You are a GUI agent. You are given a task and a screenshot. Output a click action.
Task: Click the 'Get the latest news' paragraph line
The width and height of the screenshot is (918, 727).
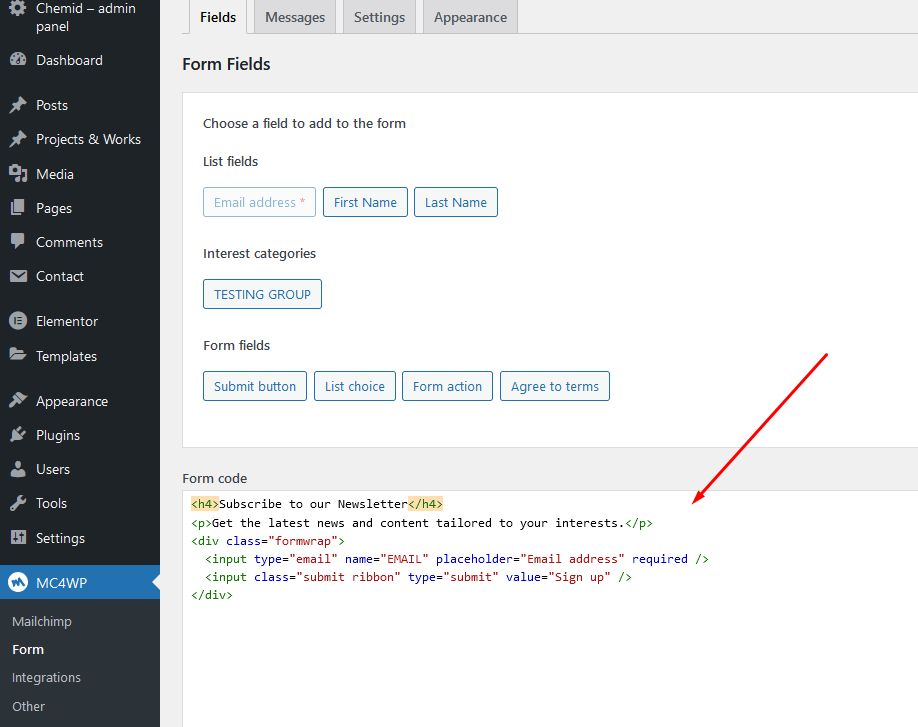coord(422,522)
